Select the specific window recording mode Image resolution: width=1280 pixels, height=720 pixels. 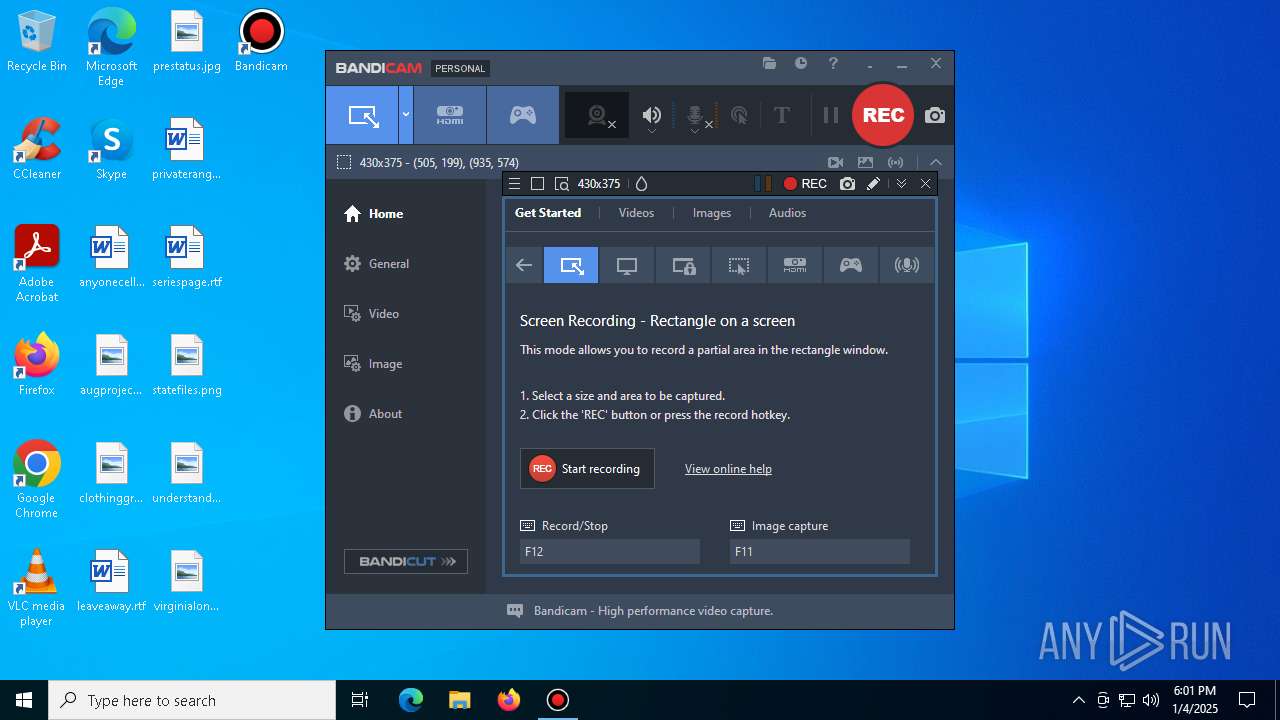pos(683,265)
